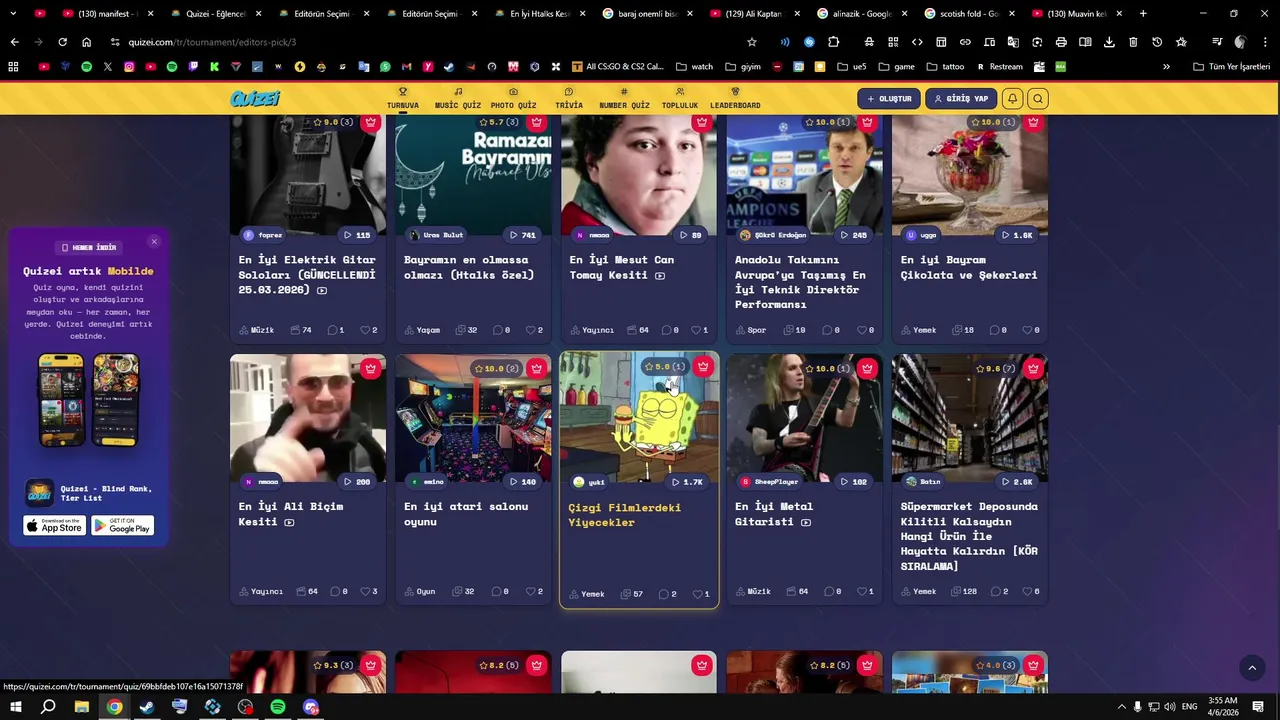Click the 9.6 (7) rating on Süpermarket card
This screenshot has height=720, width=1280.
point(995,368)
